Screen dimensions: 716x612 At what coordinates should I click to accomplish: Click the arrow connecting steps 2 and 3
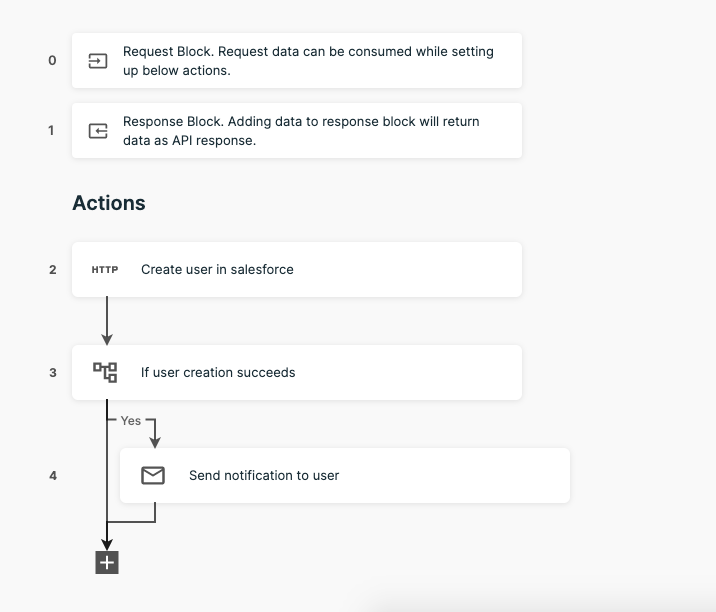(107, 320)
